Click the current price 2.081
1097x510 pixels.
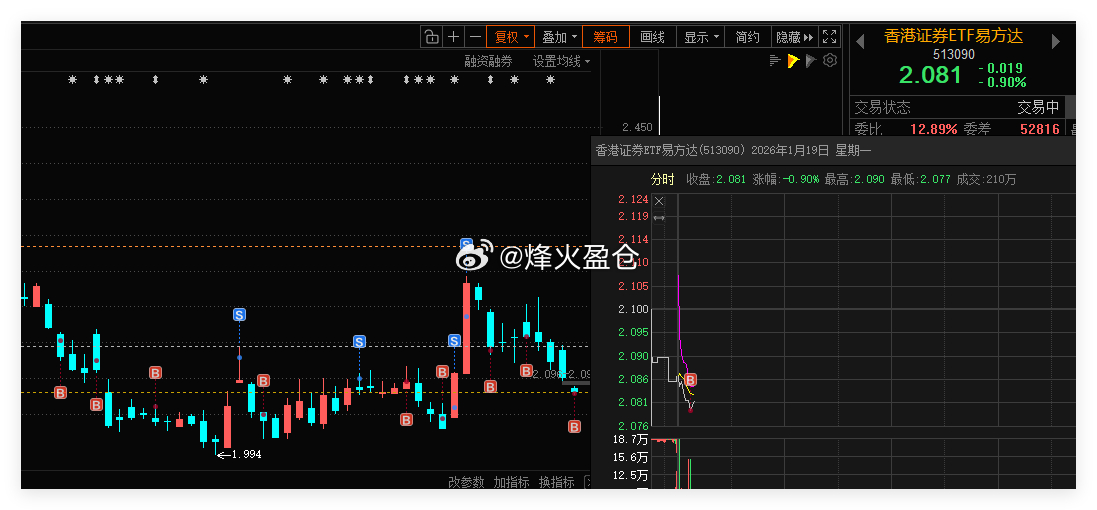(930, 74)
